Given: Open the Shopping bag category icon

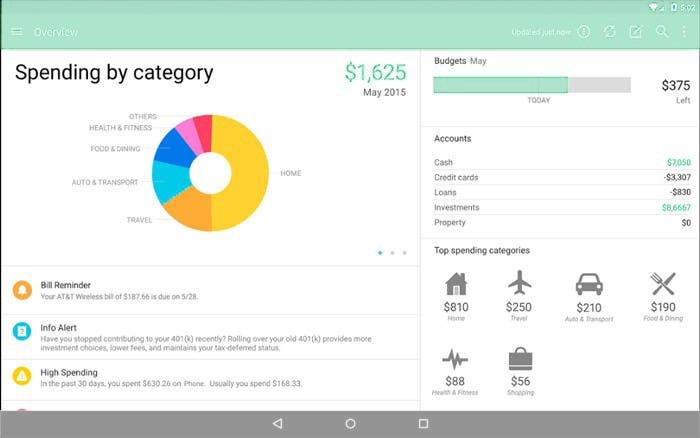Looking at the screenshot, I should pos(520,359).
